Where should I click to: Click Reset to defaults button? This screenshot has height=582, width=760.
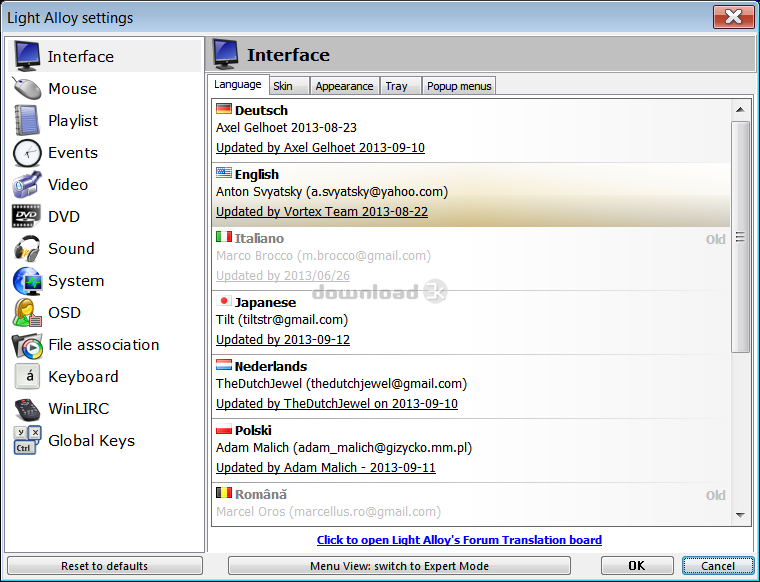pos(105,566)
